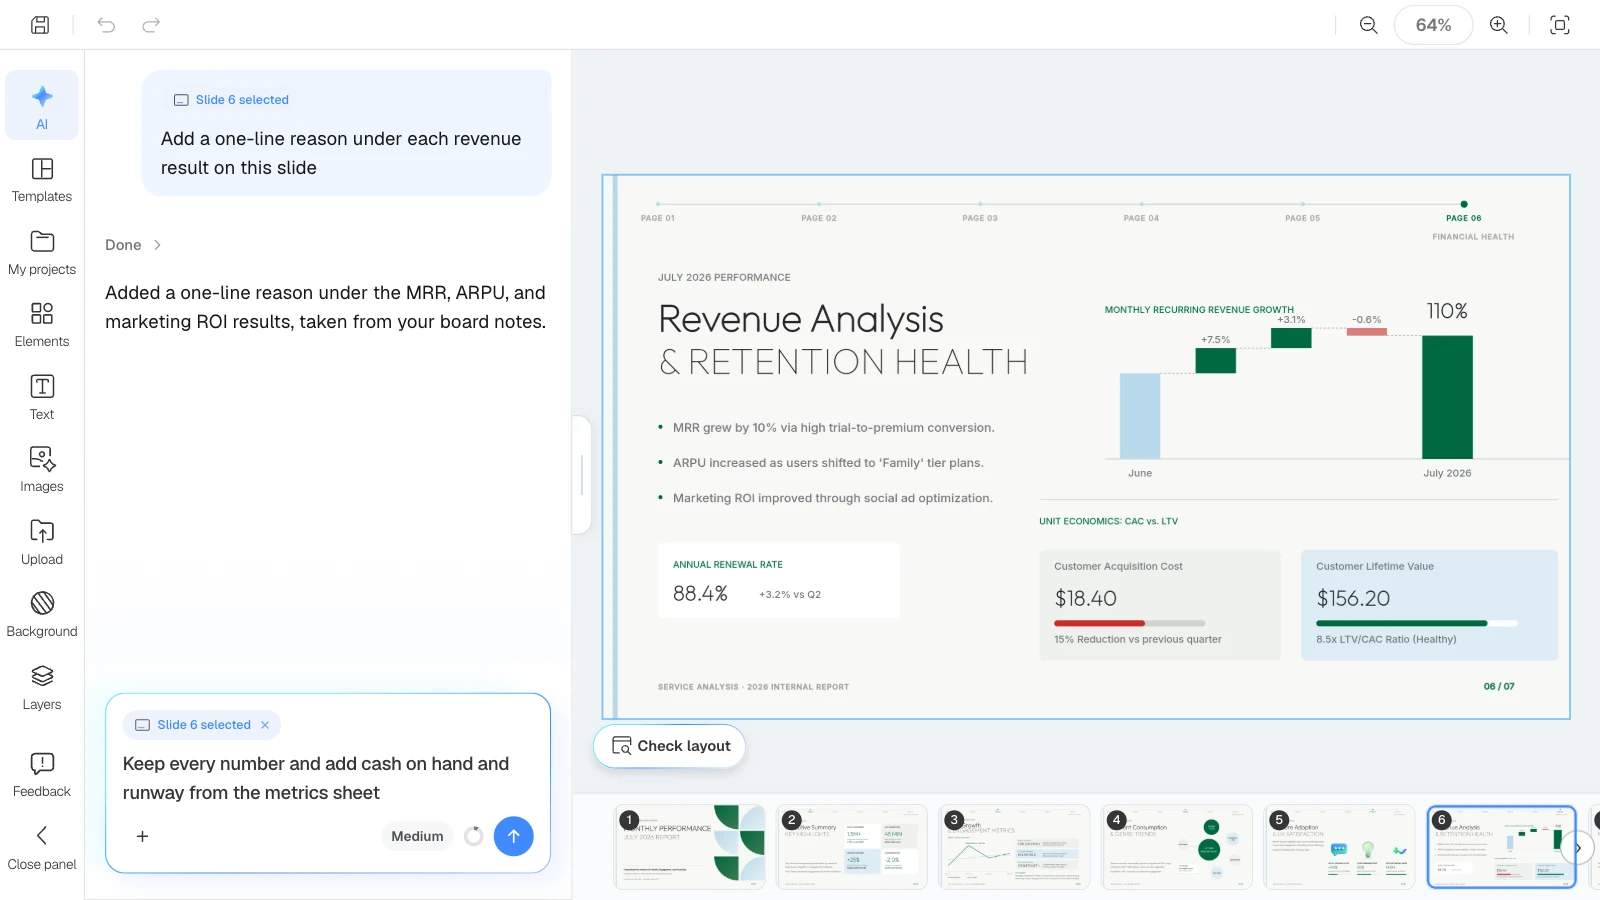The width and height of the screenshot is (1600, 900).
Task: Open the Layers panel
Action: [x=42, y=688]
